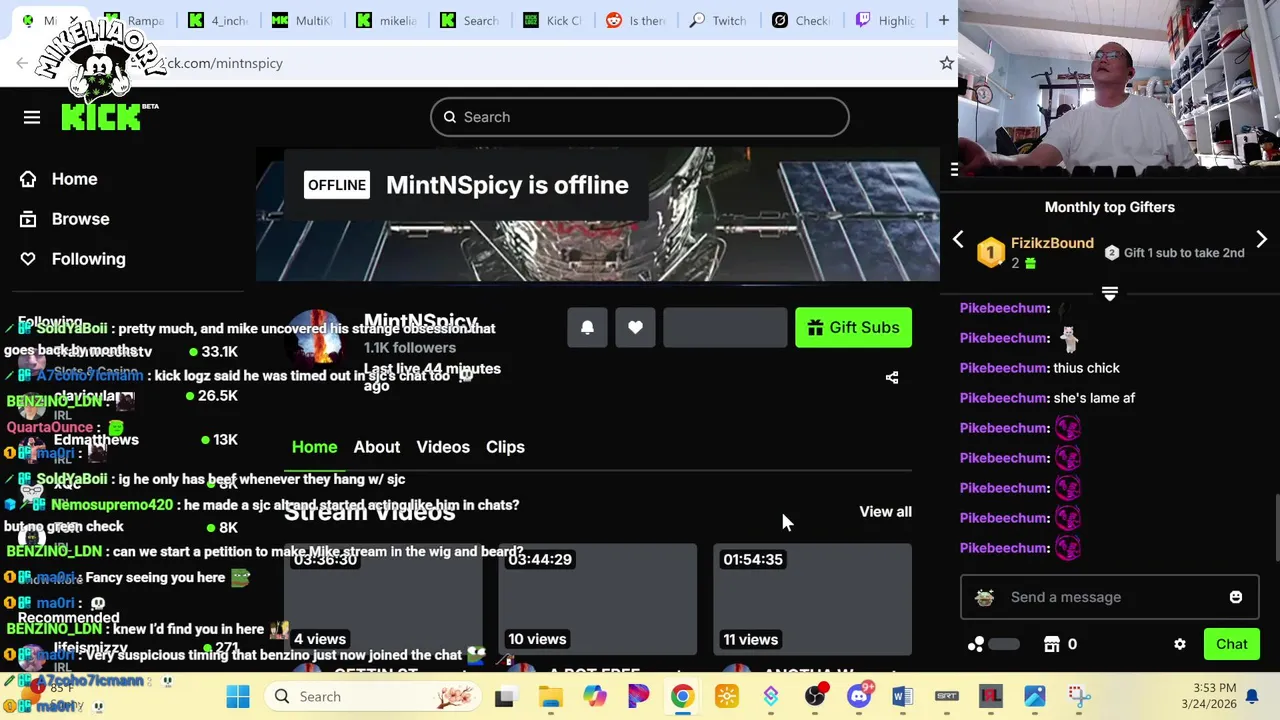The height and width of the screenshot is (720, 1280).
Task: Bookmark this page with the star icon
Action: click(946, 63)
